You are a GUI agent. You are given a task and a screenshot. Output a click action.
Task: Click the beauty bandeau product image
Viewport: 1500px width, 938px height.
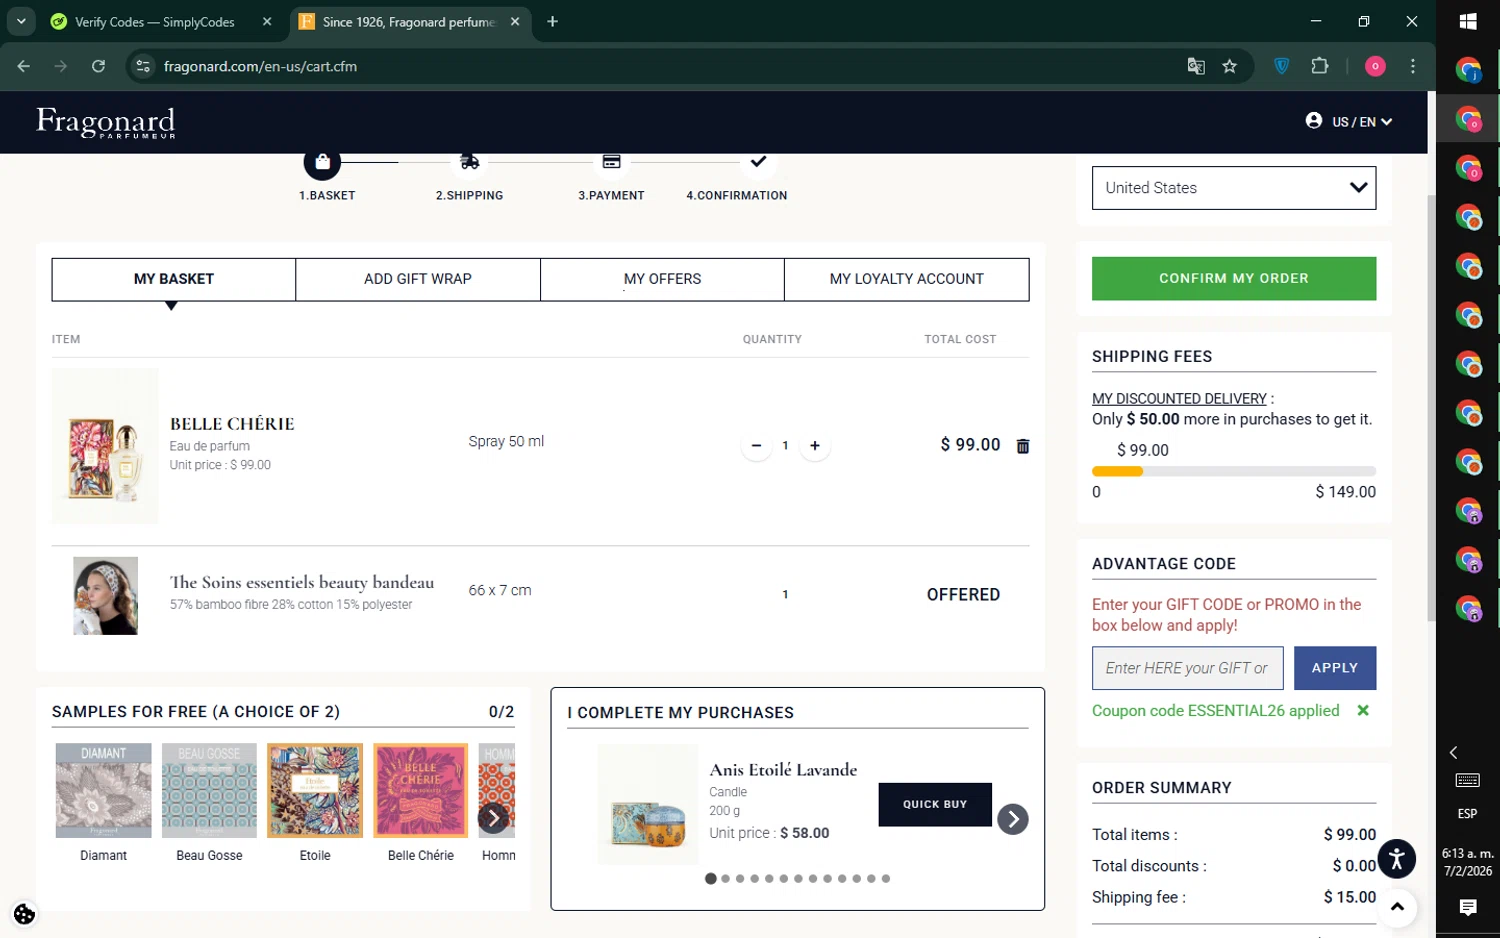click(105, 596)
